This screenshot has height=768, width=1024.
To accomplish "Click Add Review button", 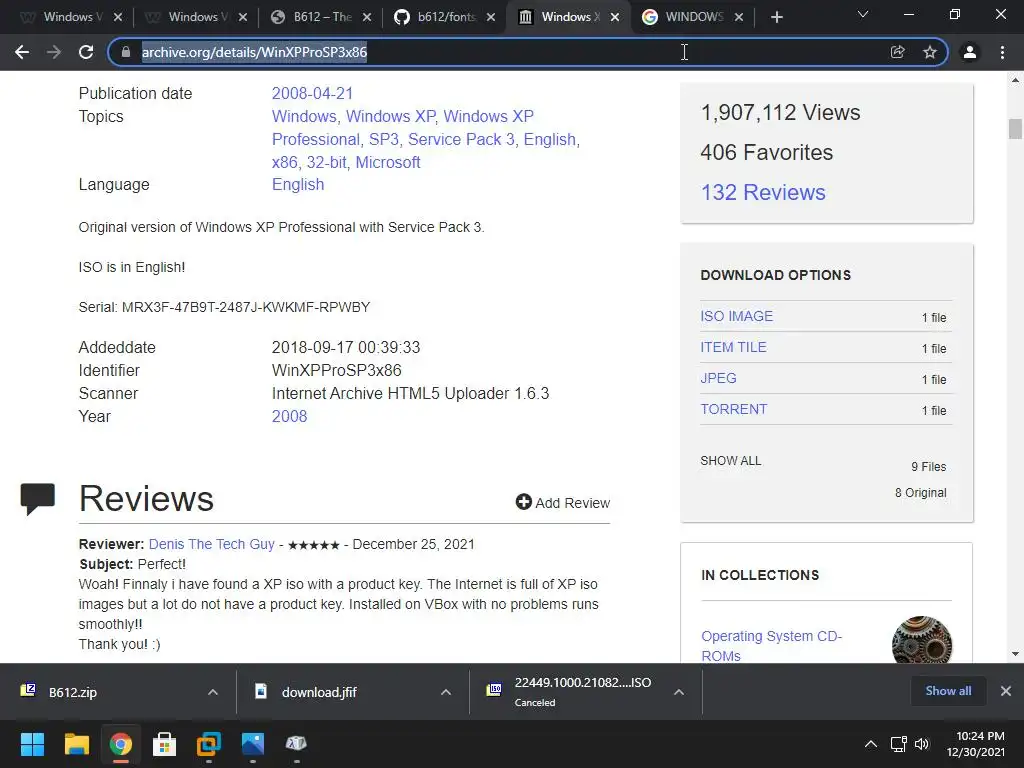I will coord(563,502).
